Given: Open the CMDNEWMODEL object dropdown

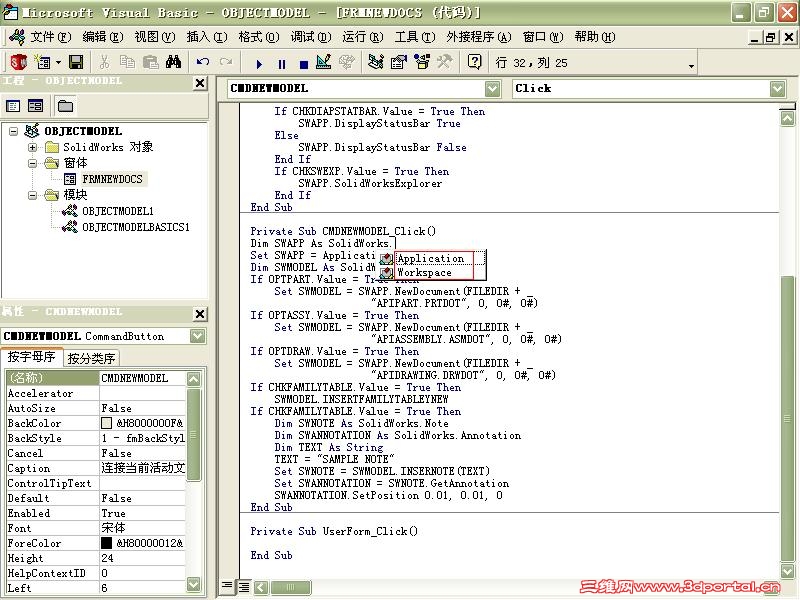Looking at the screenshot, I should point(492,89).
